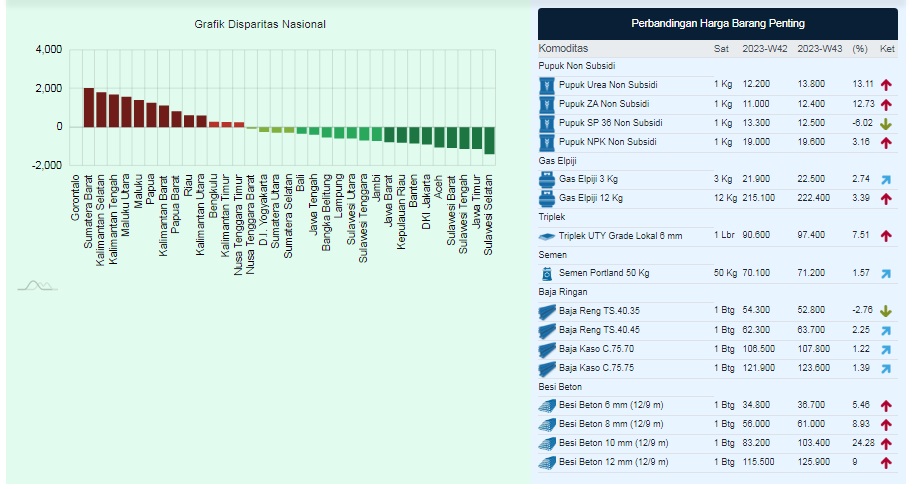Click the Sulawesi Selatan bar in the chart
Screen dimensions: 913x489
tap(489, 140)
